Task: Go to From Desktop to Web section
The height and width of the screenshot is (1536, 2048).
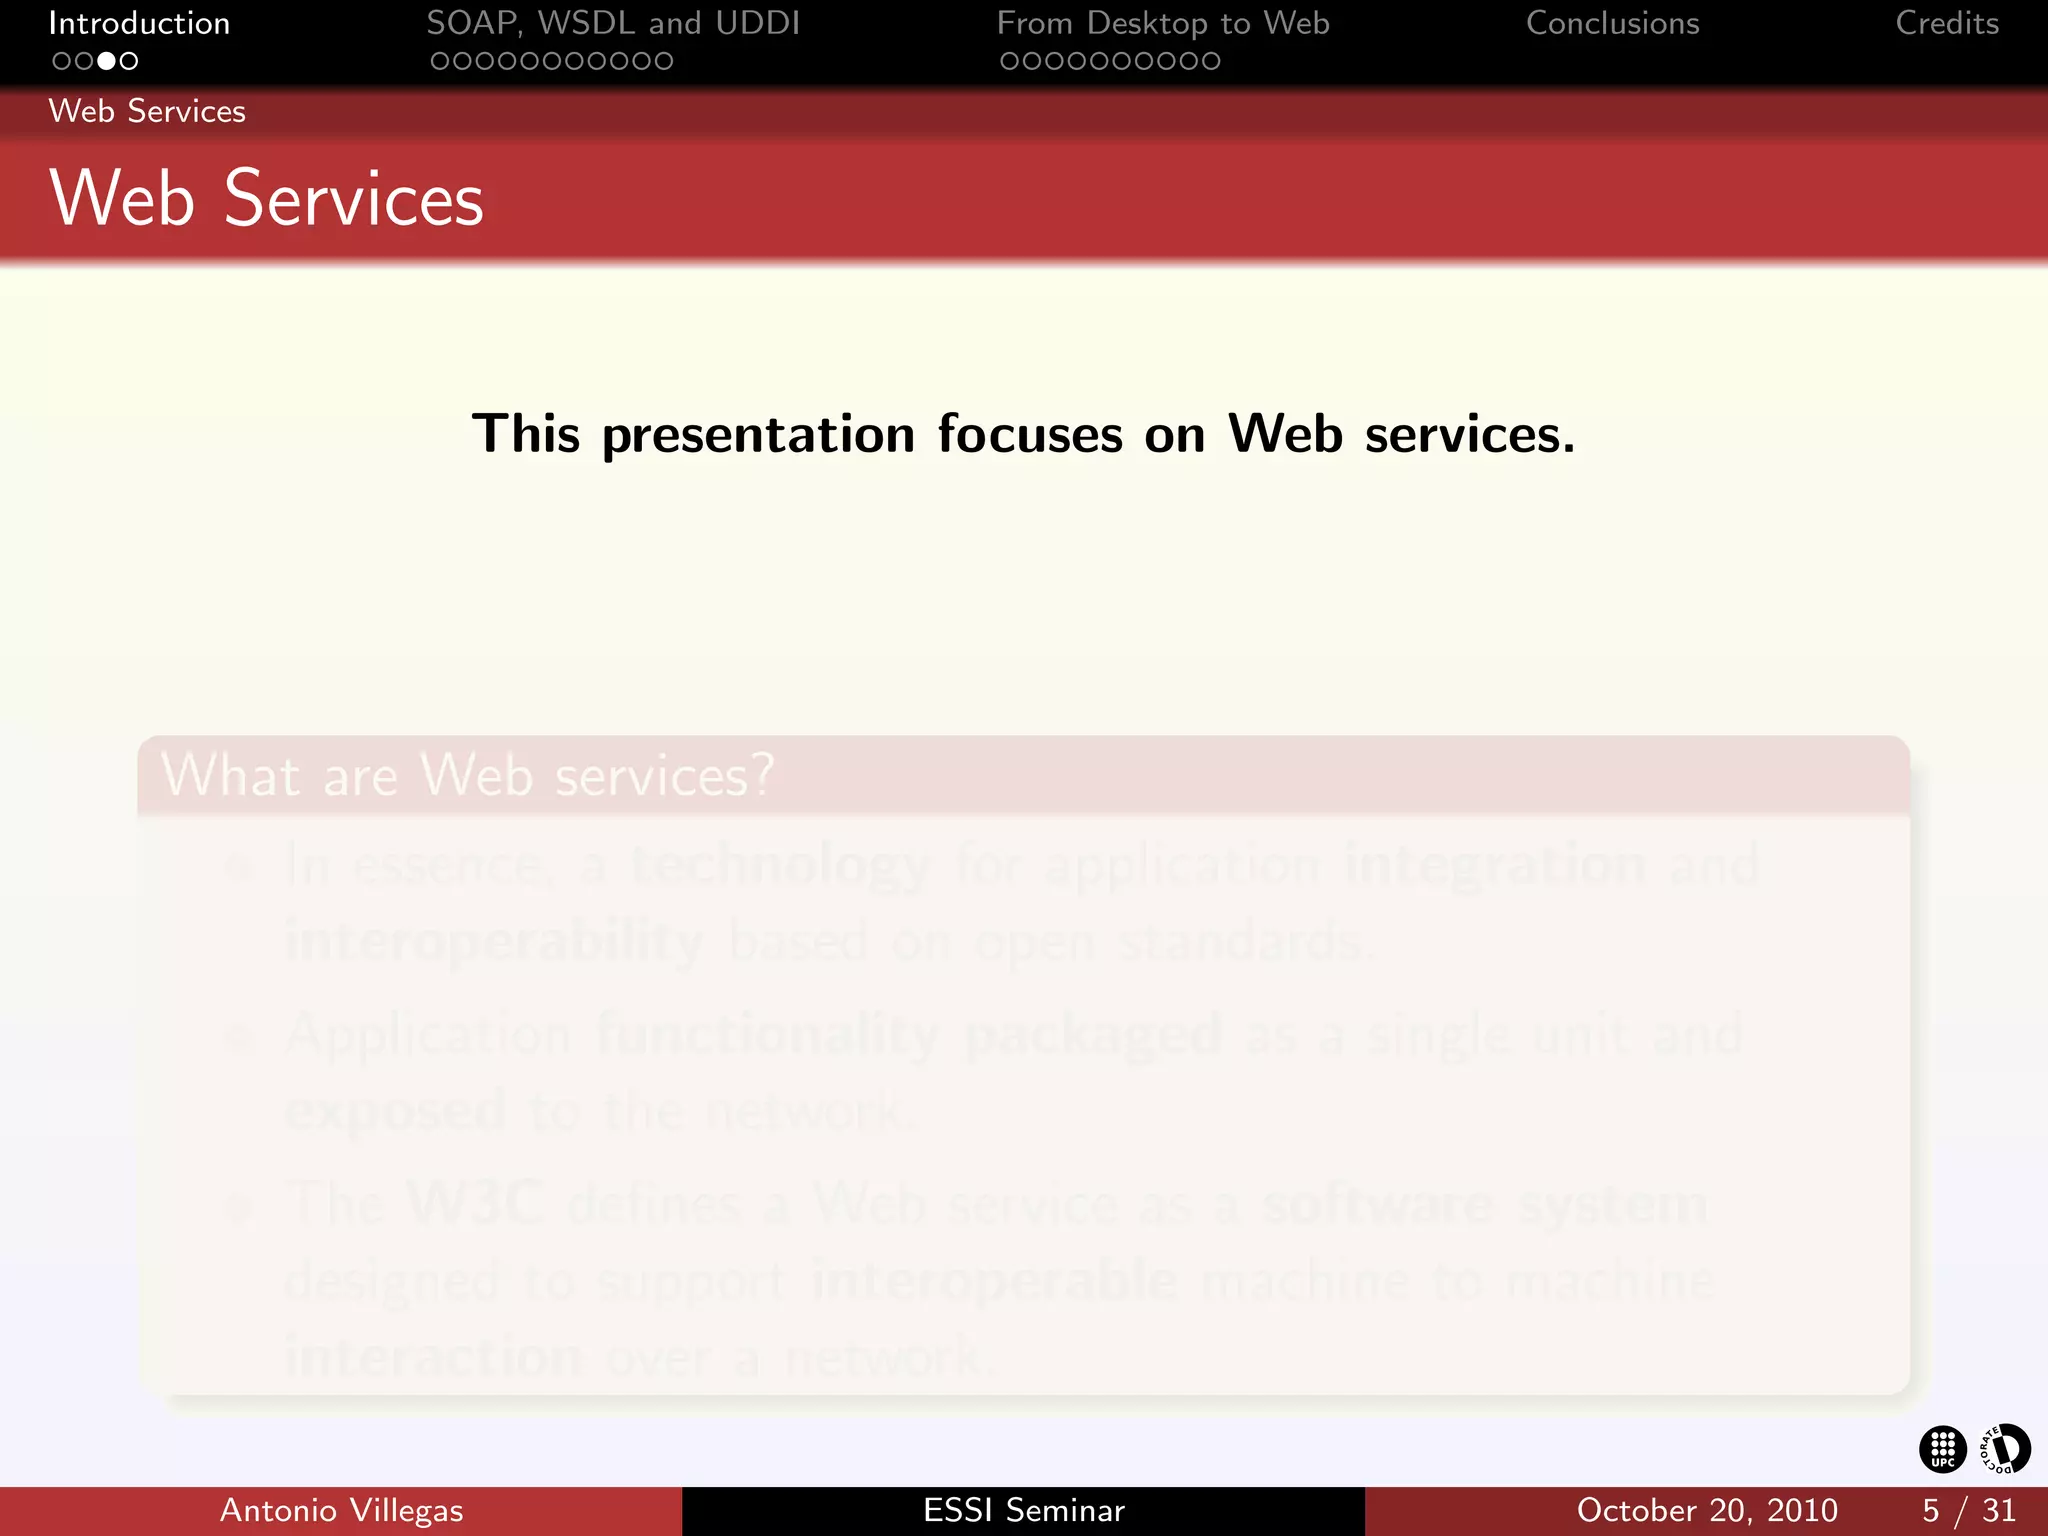Action: [x=1163, y=23]
